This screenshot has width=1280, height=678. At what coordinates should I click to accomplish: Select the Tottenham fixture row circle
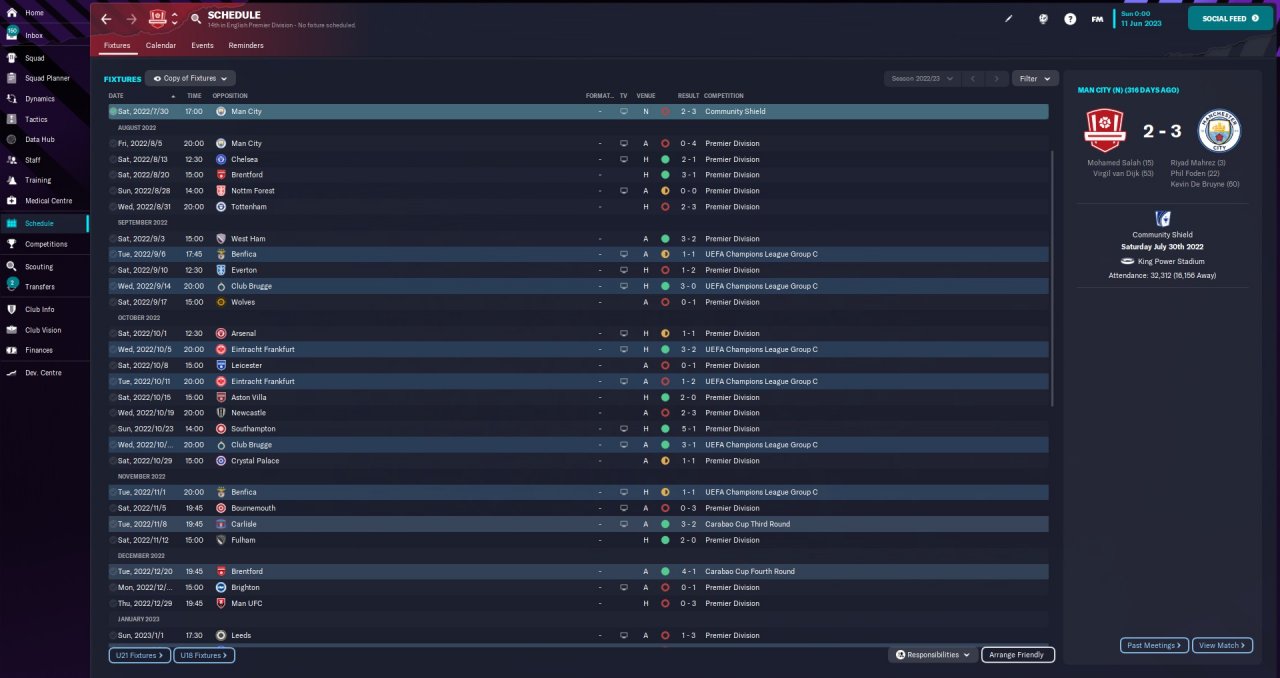(113, 207)
